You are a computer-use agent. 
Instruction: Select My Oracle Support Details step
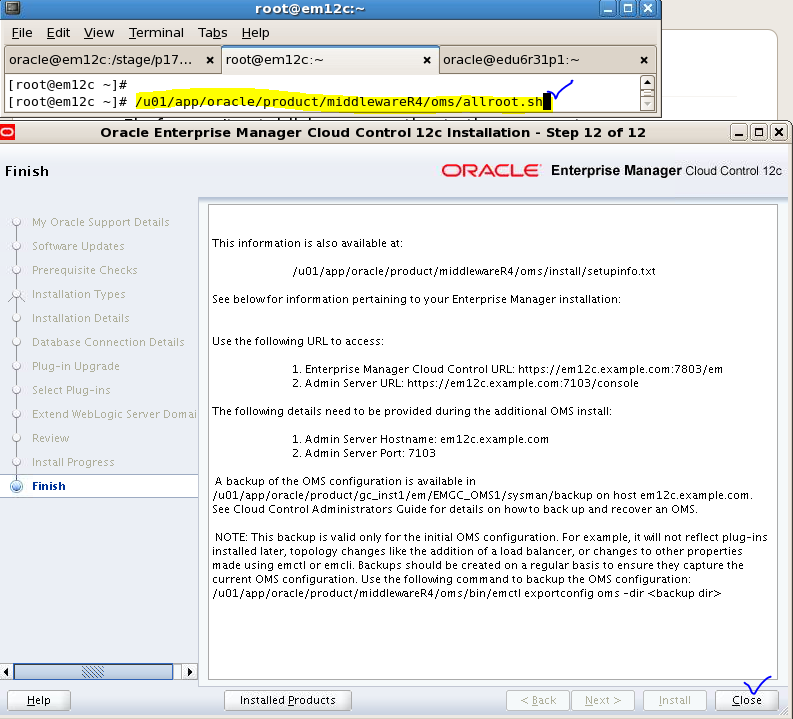[101, 222]
